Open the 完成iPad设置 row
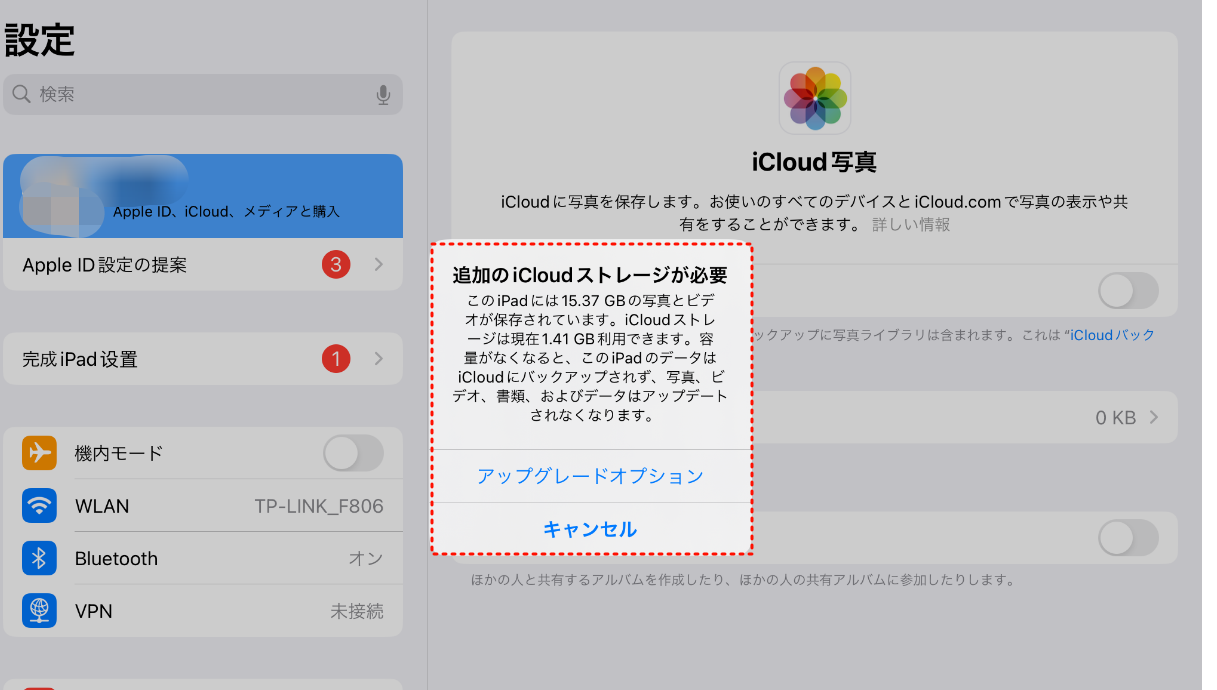1217x690 pixels. (x=203, y=359)
